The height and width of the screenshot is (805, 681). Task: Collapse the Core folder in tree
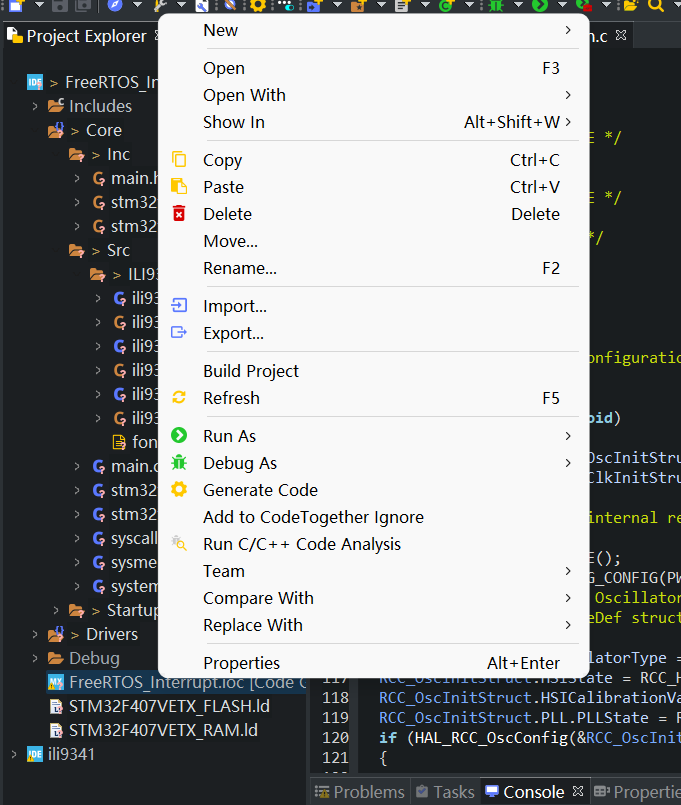pyautogui.click(x=35, y=130)
